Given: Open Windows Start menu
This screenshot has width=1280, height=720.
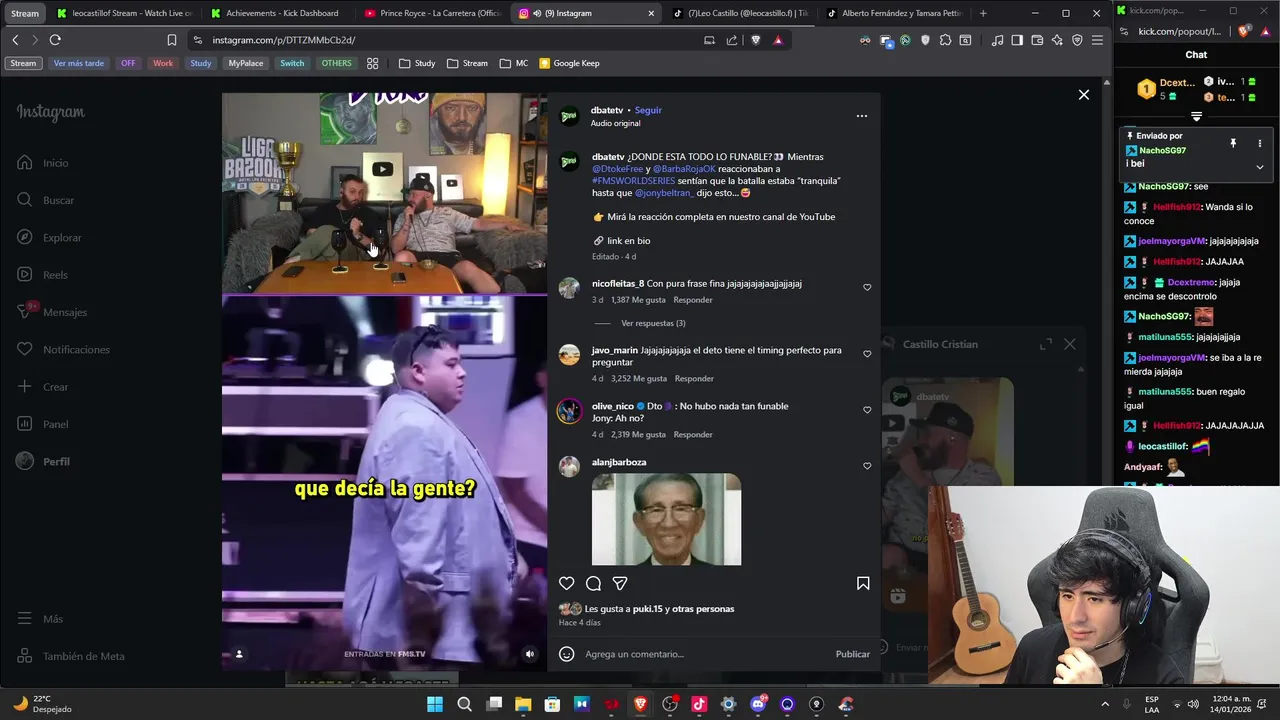Looking at the screenshot, I should (435, 704).
